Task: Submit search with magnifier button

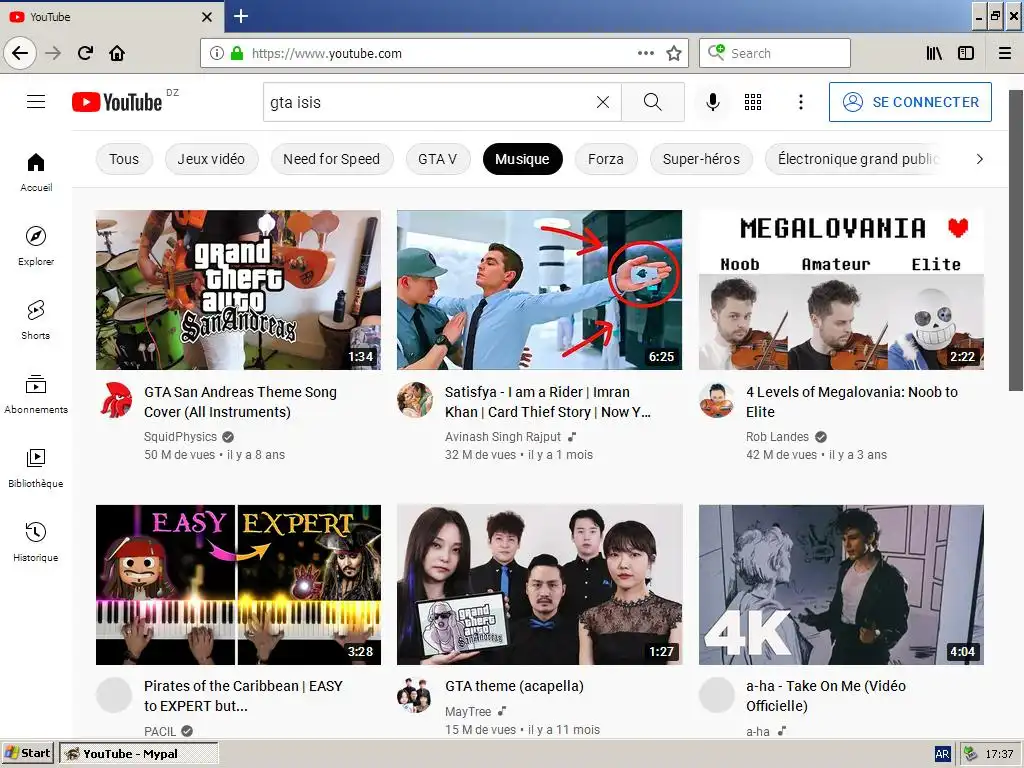Action: click(x=652, y=102)
